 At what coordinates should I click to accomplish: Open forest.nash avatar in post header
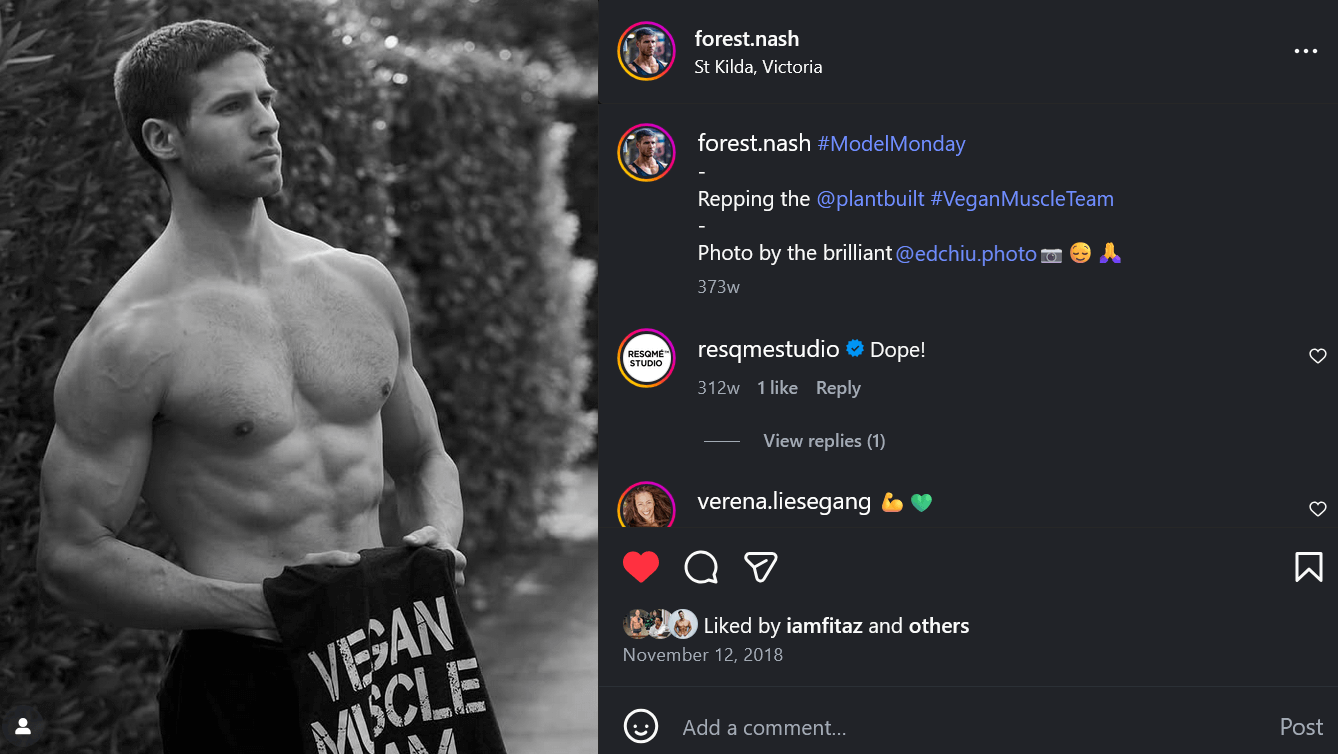[647, 51]
